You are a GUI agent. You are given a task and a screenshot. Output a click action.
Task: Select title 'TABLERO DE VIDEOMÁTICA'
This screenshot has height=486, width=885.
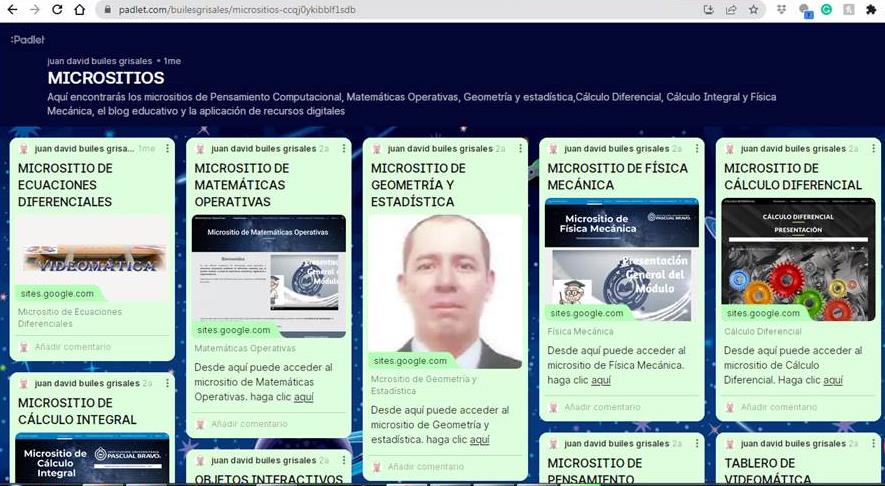coord(768,471)
